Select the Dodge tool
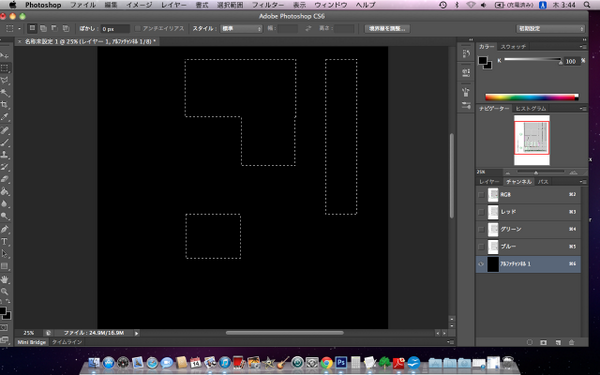 [5, 216]
